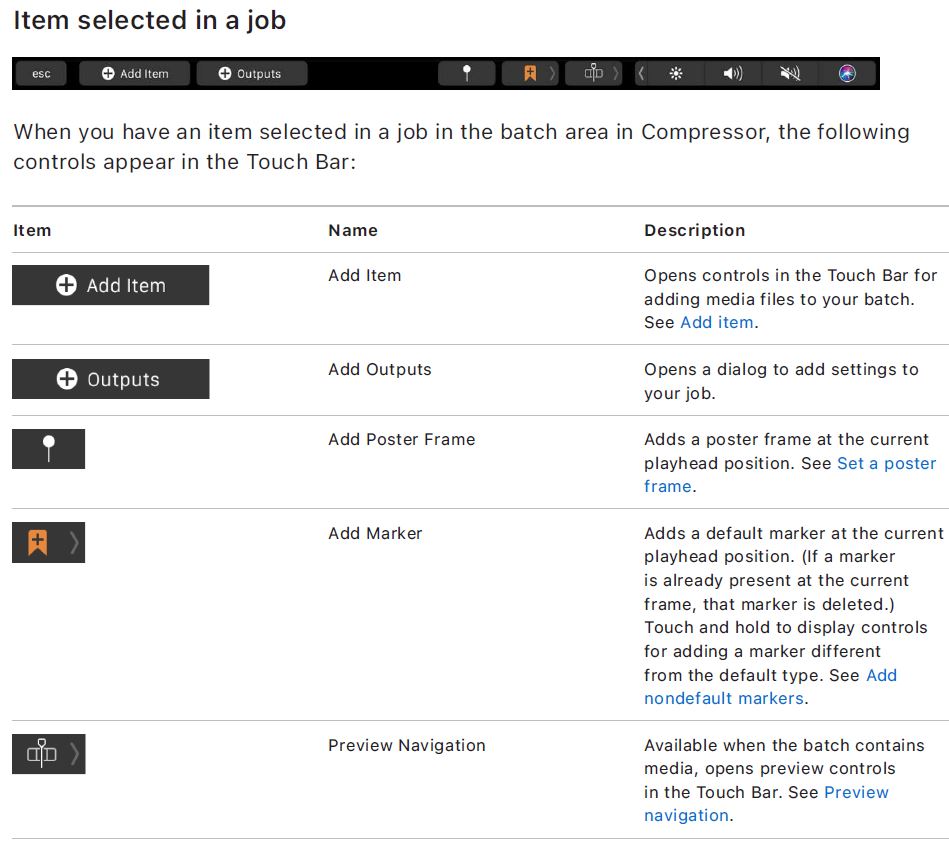Expand Control Strip with left chevron
This screenshot has width=949, height=851.
(x=641, y=73)
